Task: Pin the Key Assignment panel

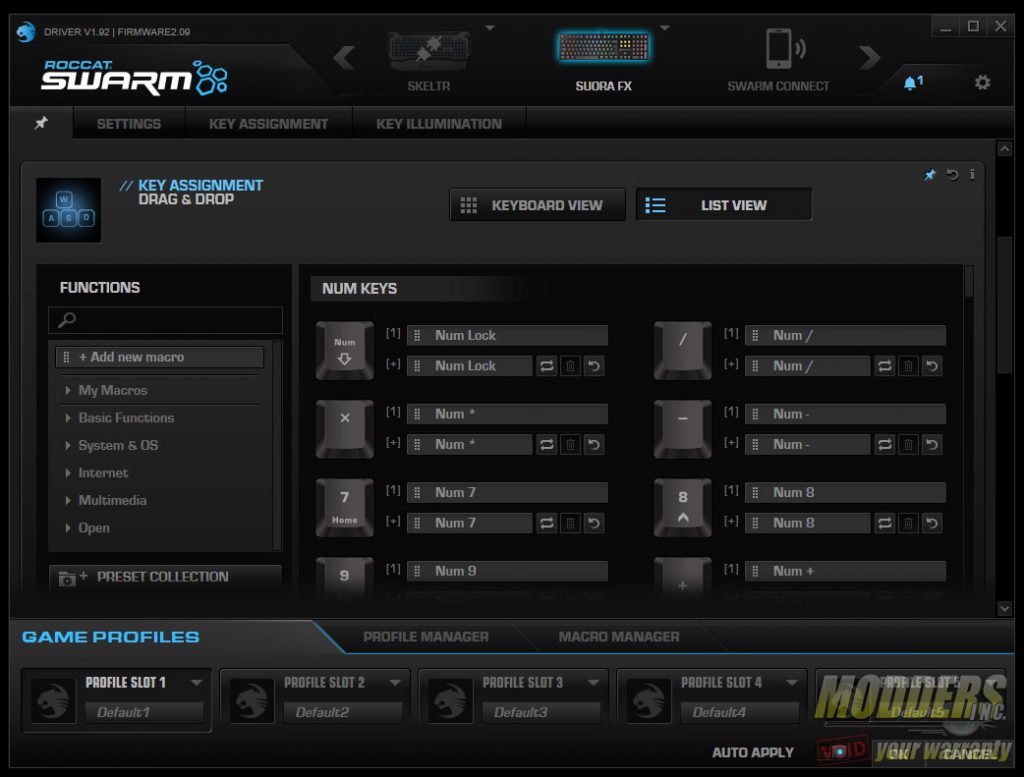Action: 930,174
